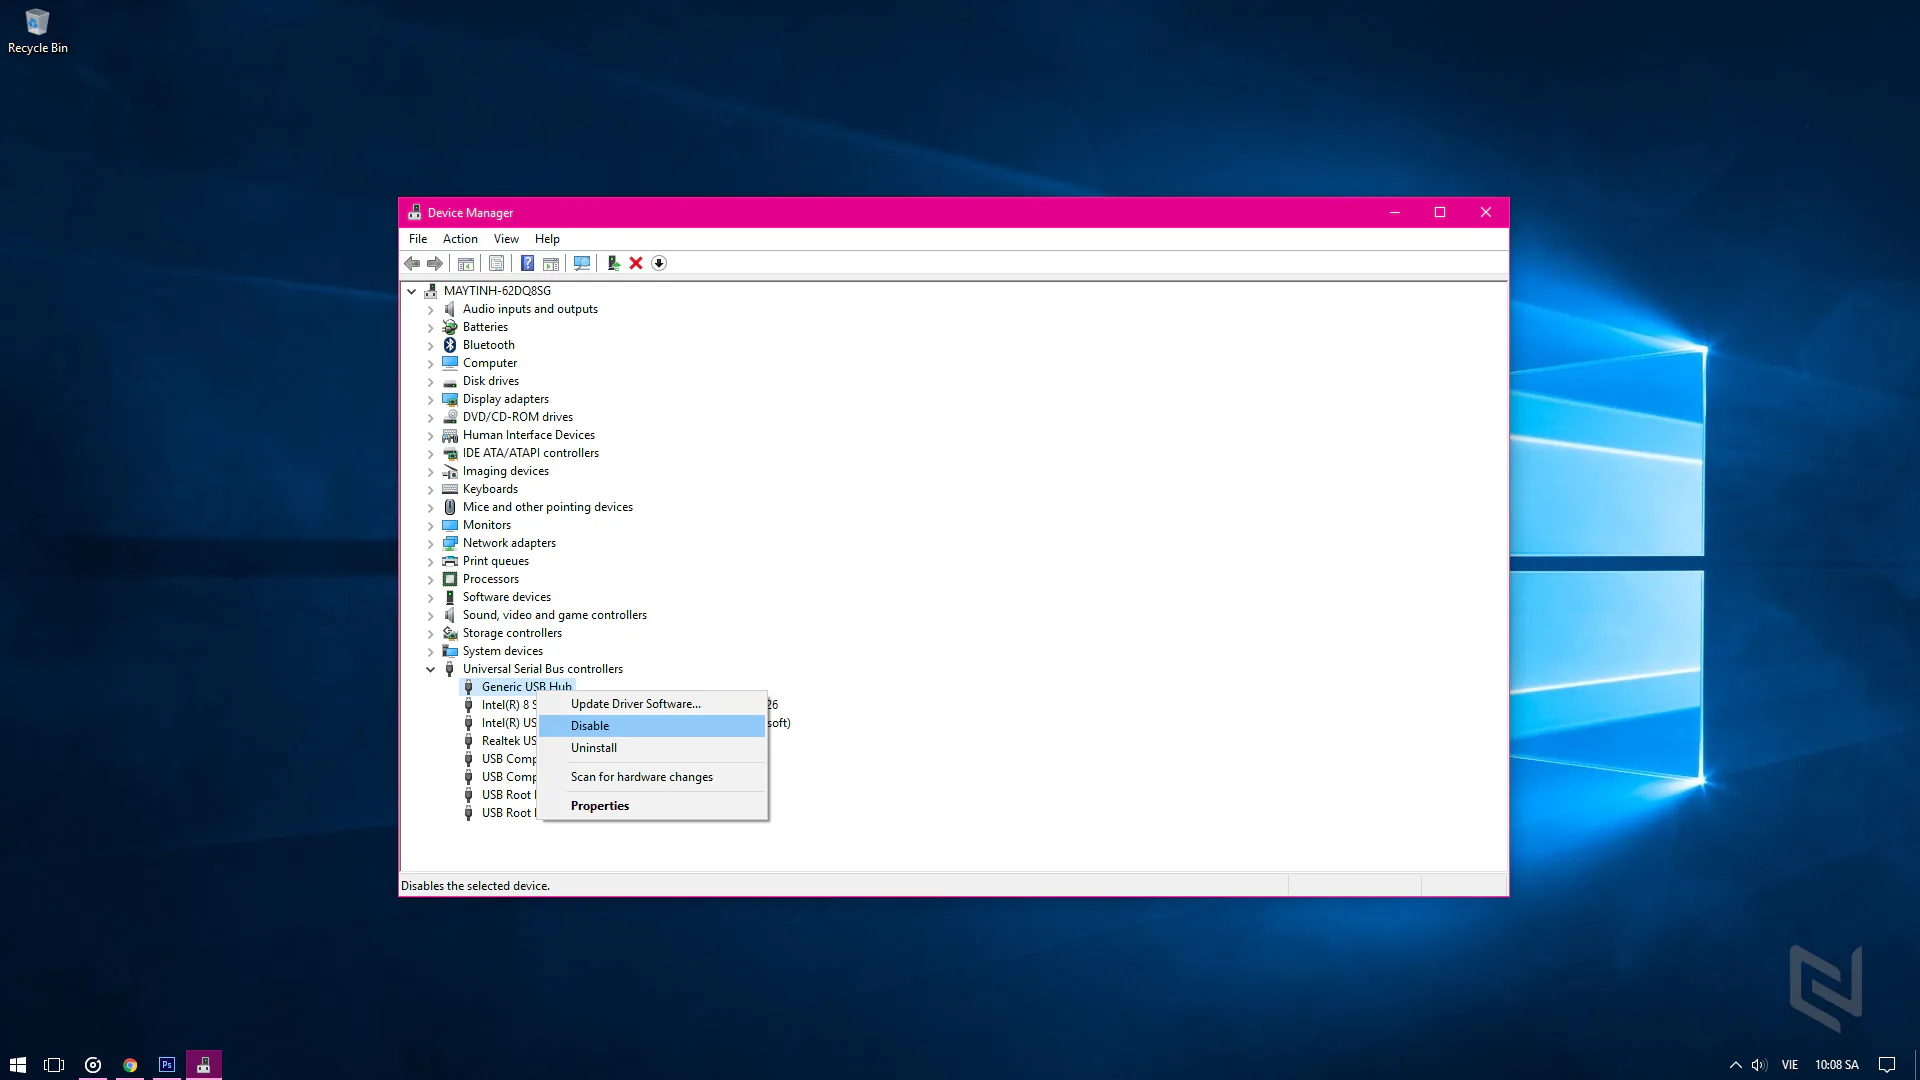The image size is (1920, 1080).
Task: Expand the Bluetooth category
Action: coord(431,346)
